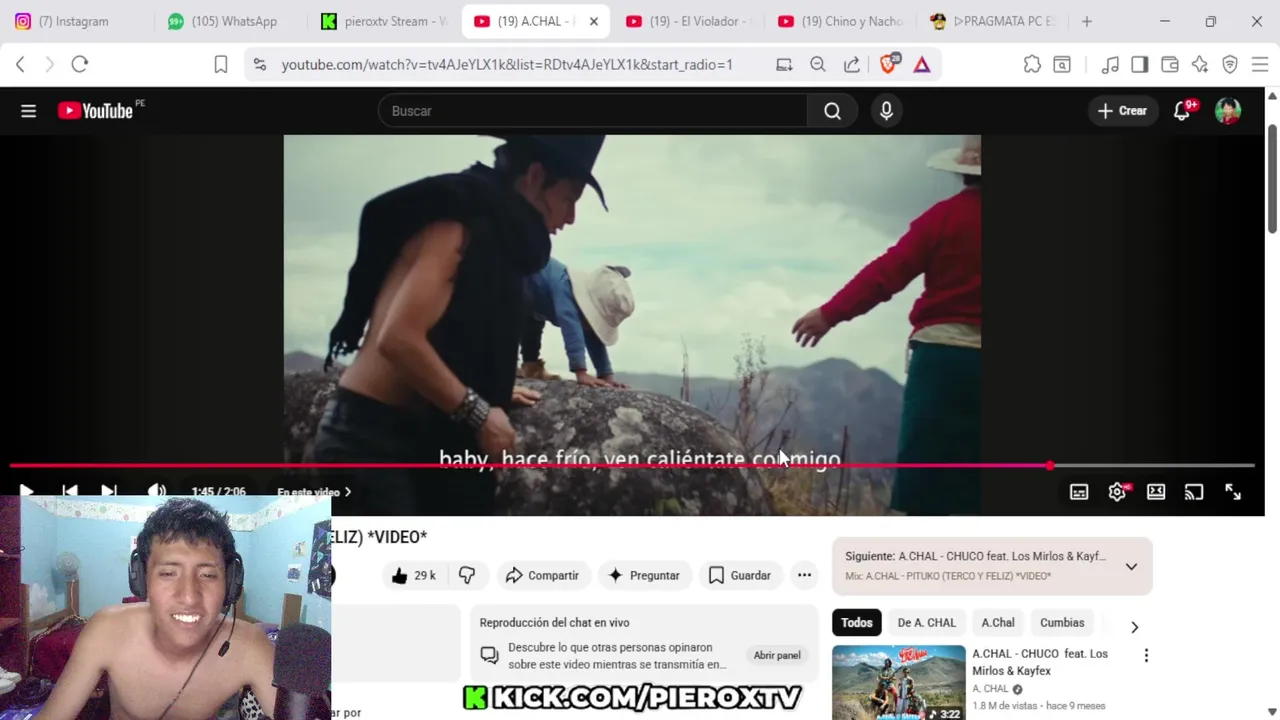The height and width of the screenshot is (720, 1280).
Task: Go back with the browser back arrow
Action: click(x=20, y=64)
